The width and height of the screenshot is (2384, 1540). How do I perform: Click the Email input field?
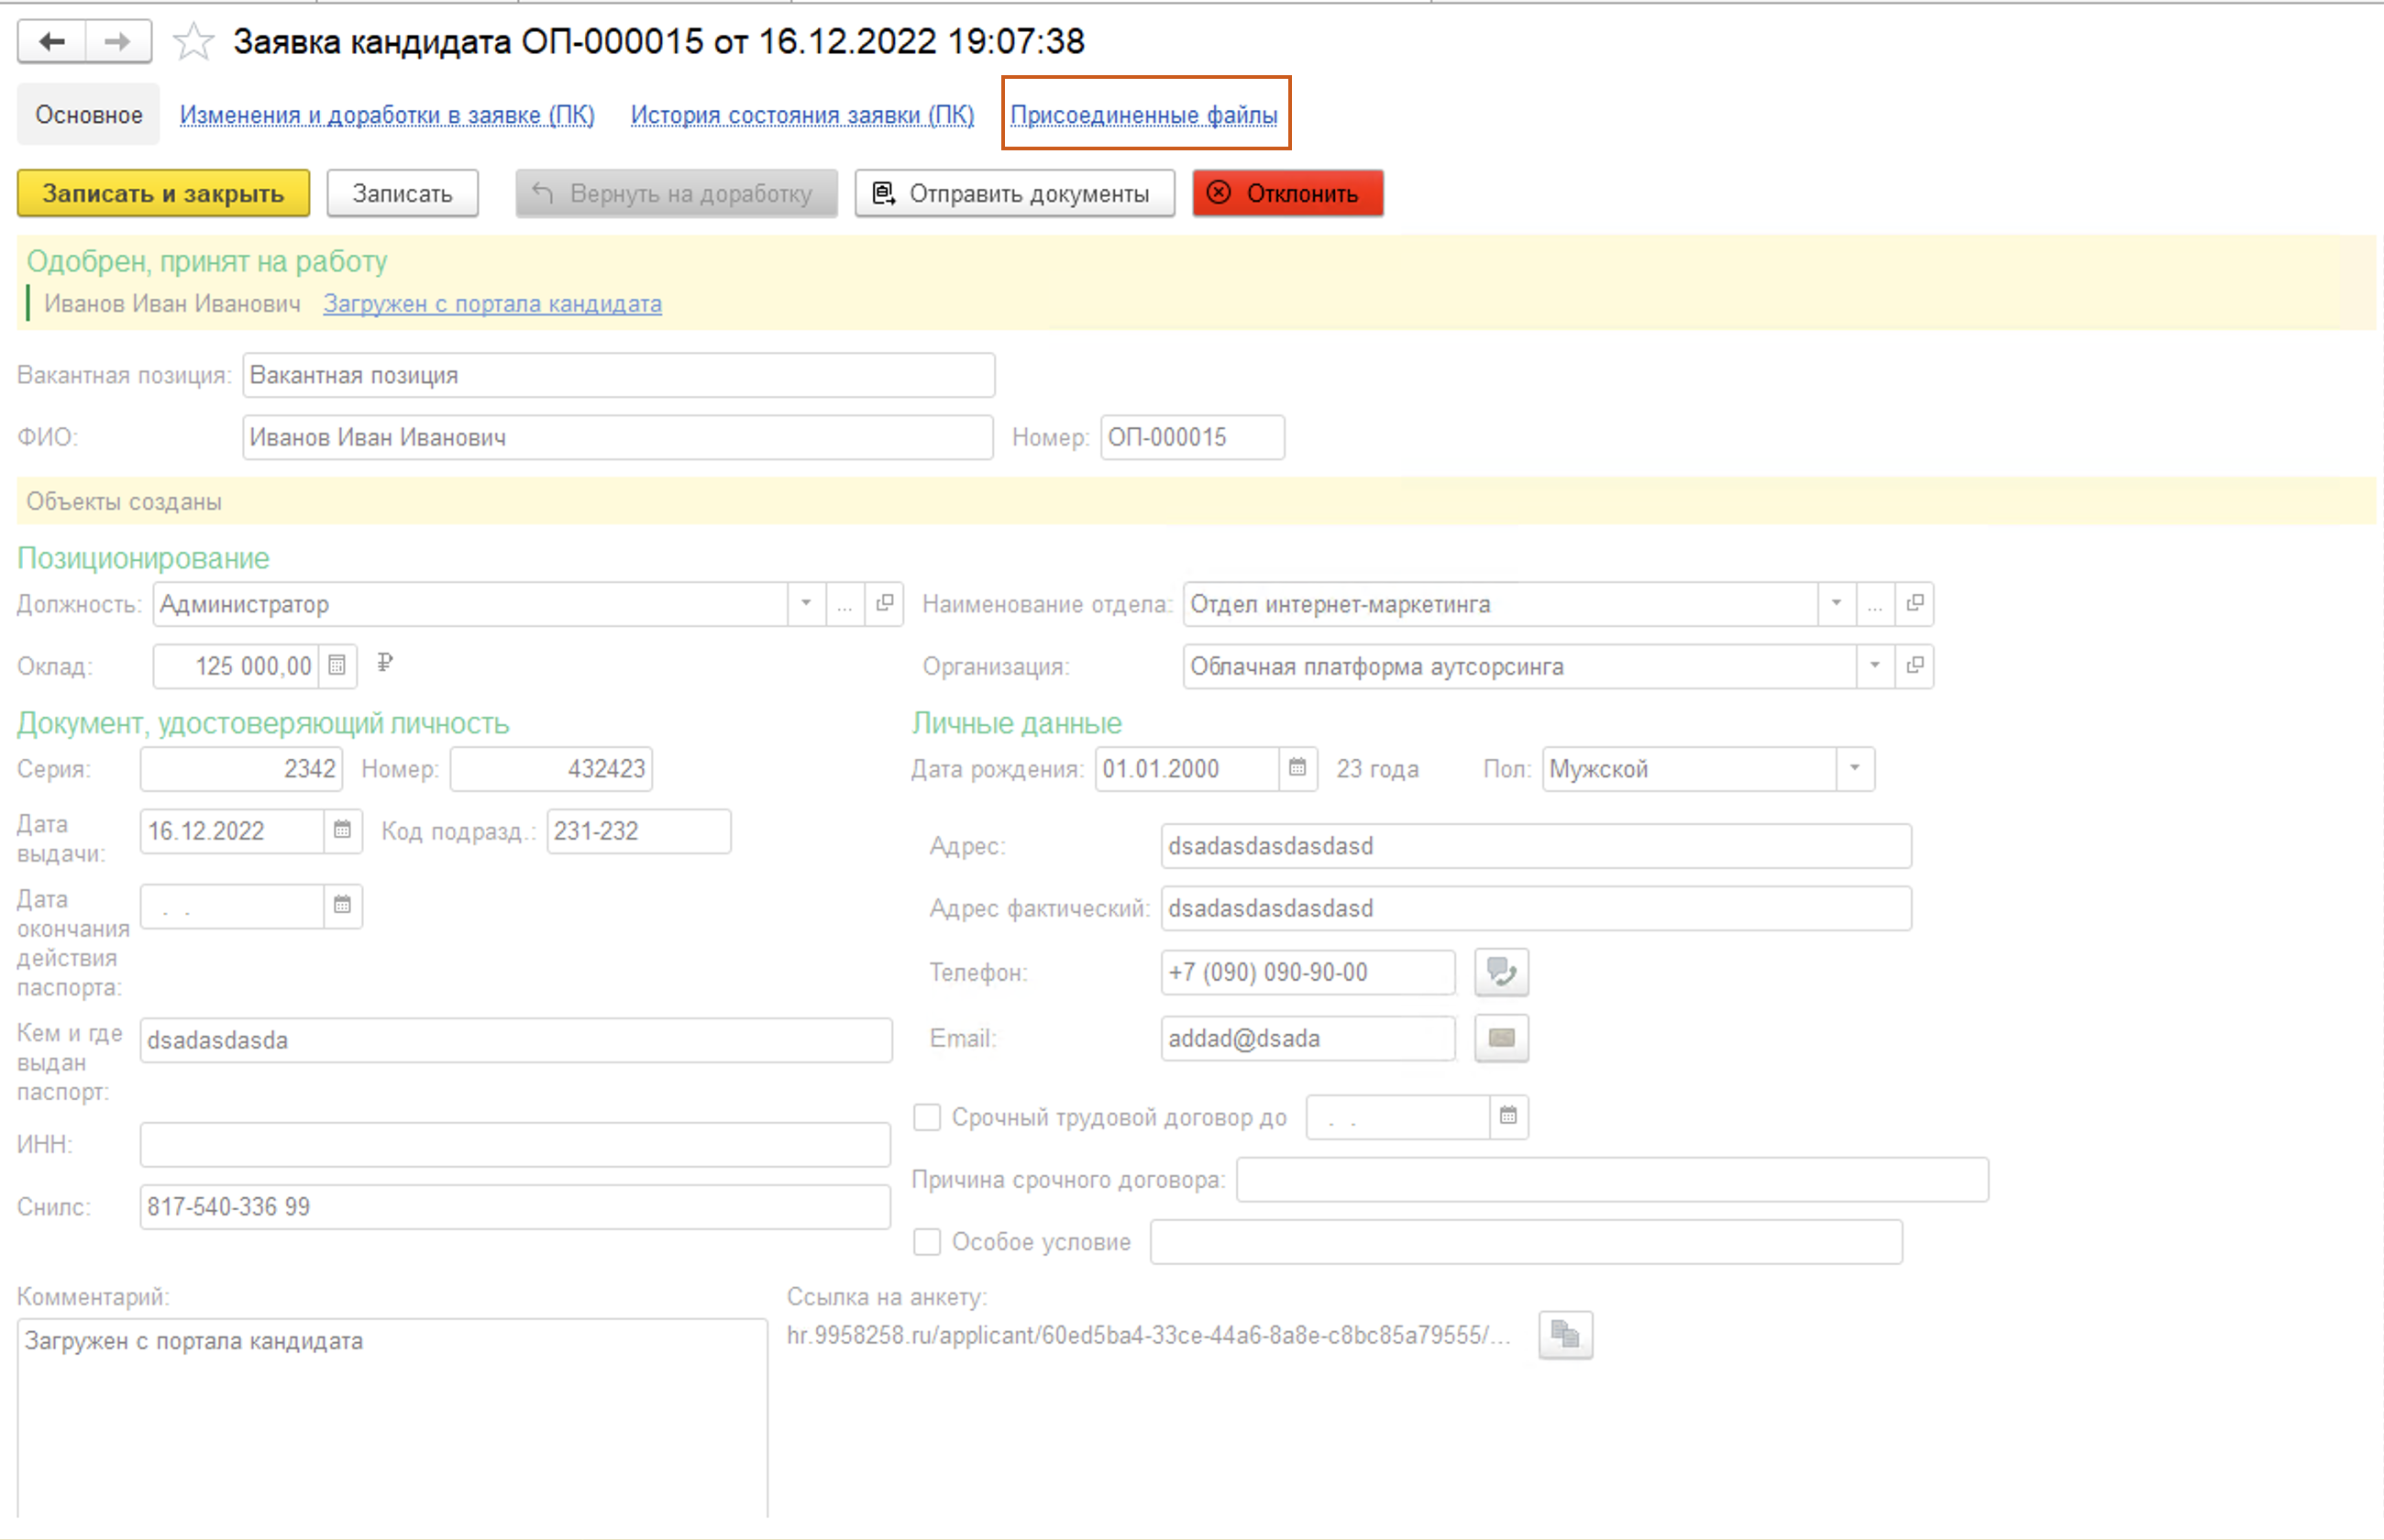click(x=1308, y=1038)
